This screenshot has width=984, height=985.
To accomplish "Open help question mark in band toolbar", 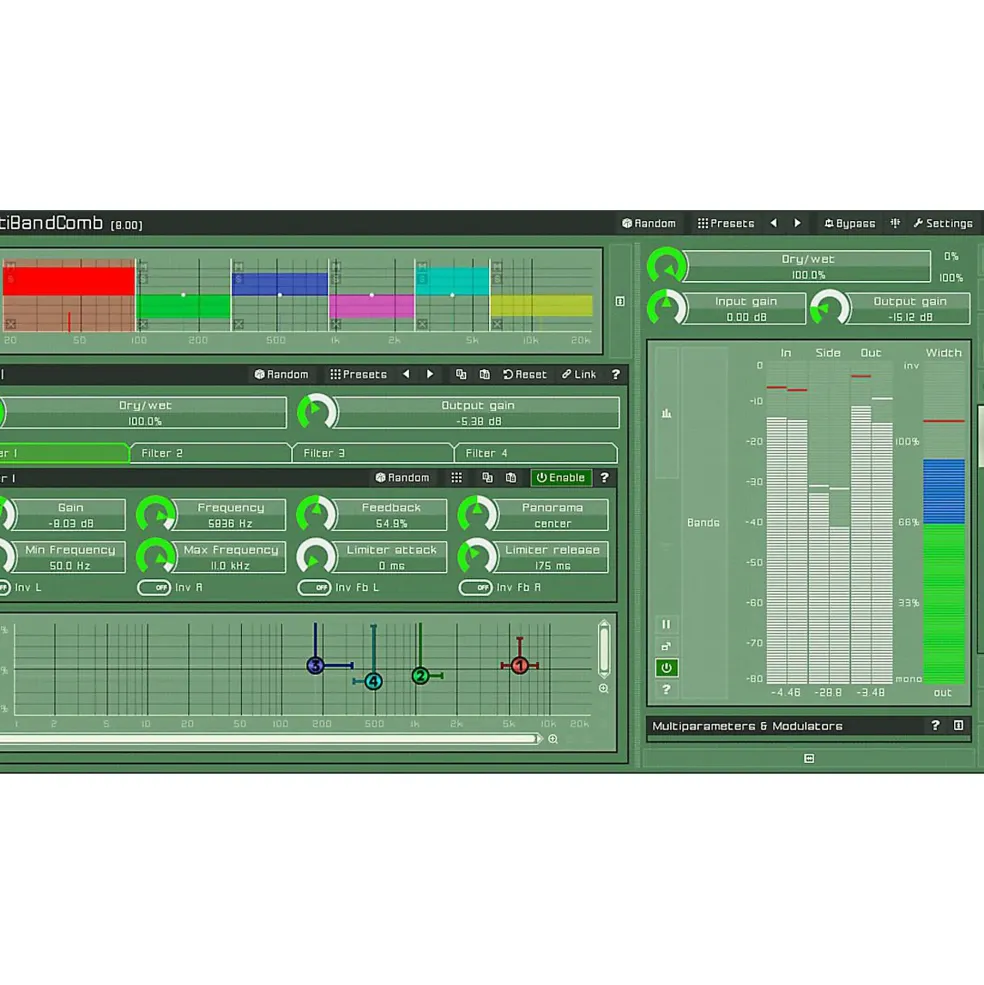I will coord(616,374).
